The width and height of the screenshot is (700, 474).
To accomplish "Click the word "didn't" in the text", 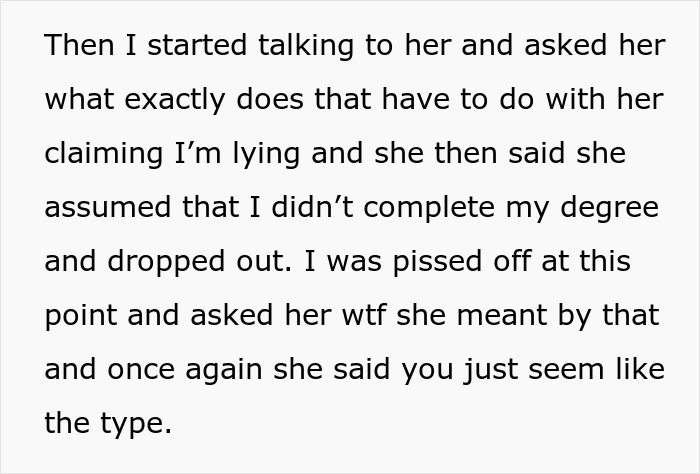I will (x=312, y=207).
